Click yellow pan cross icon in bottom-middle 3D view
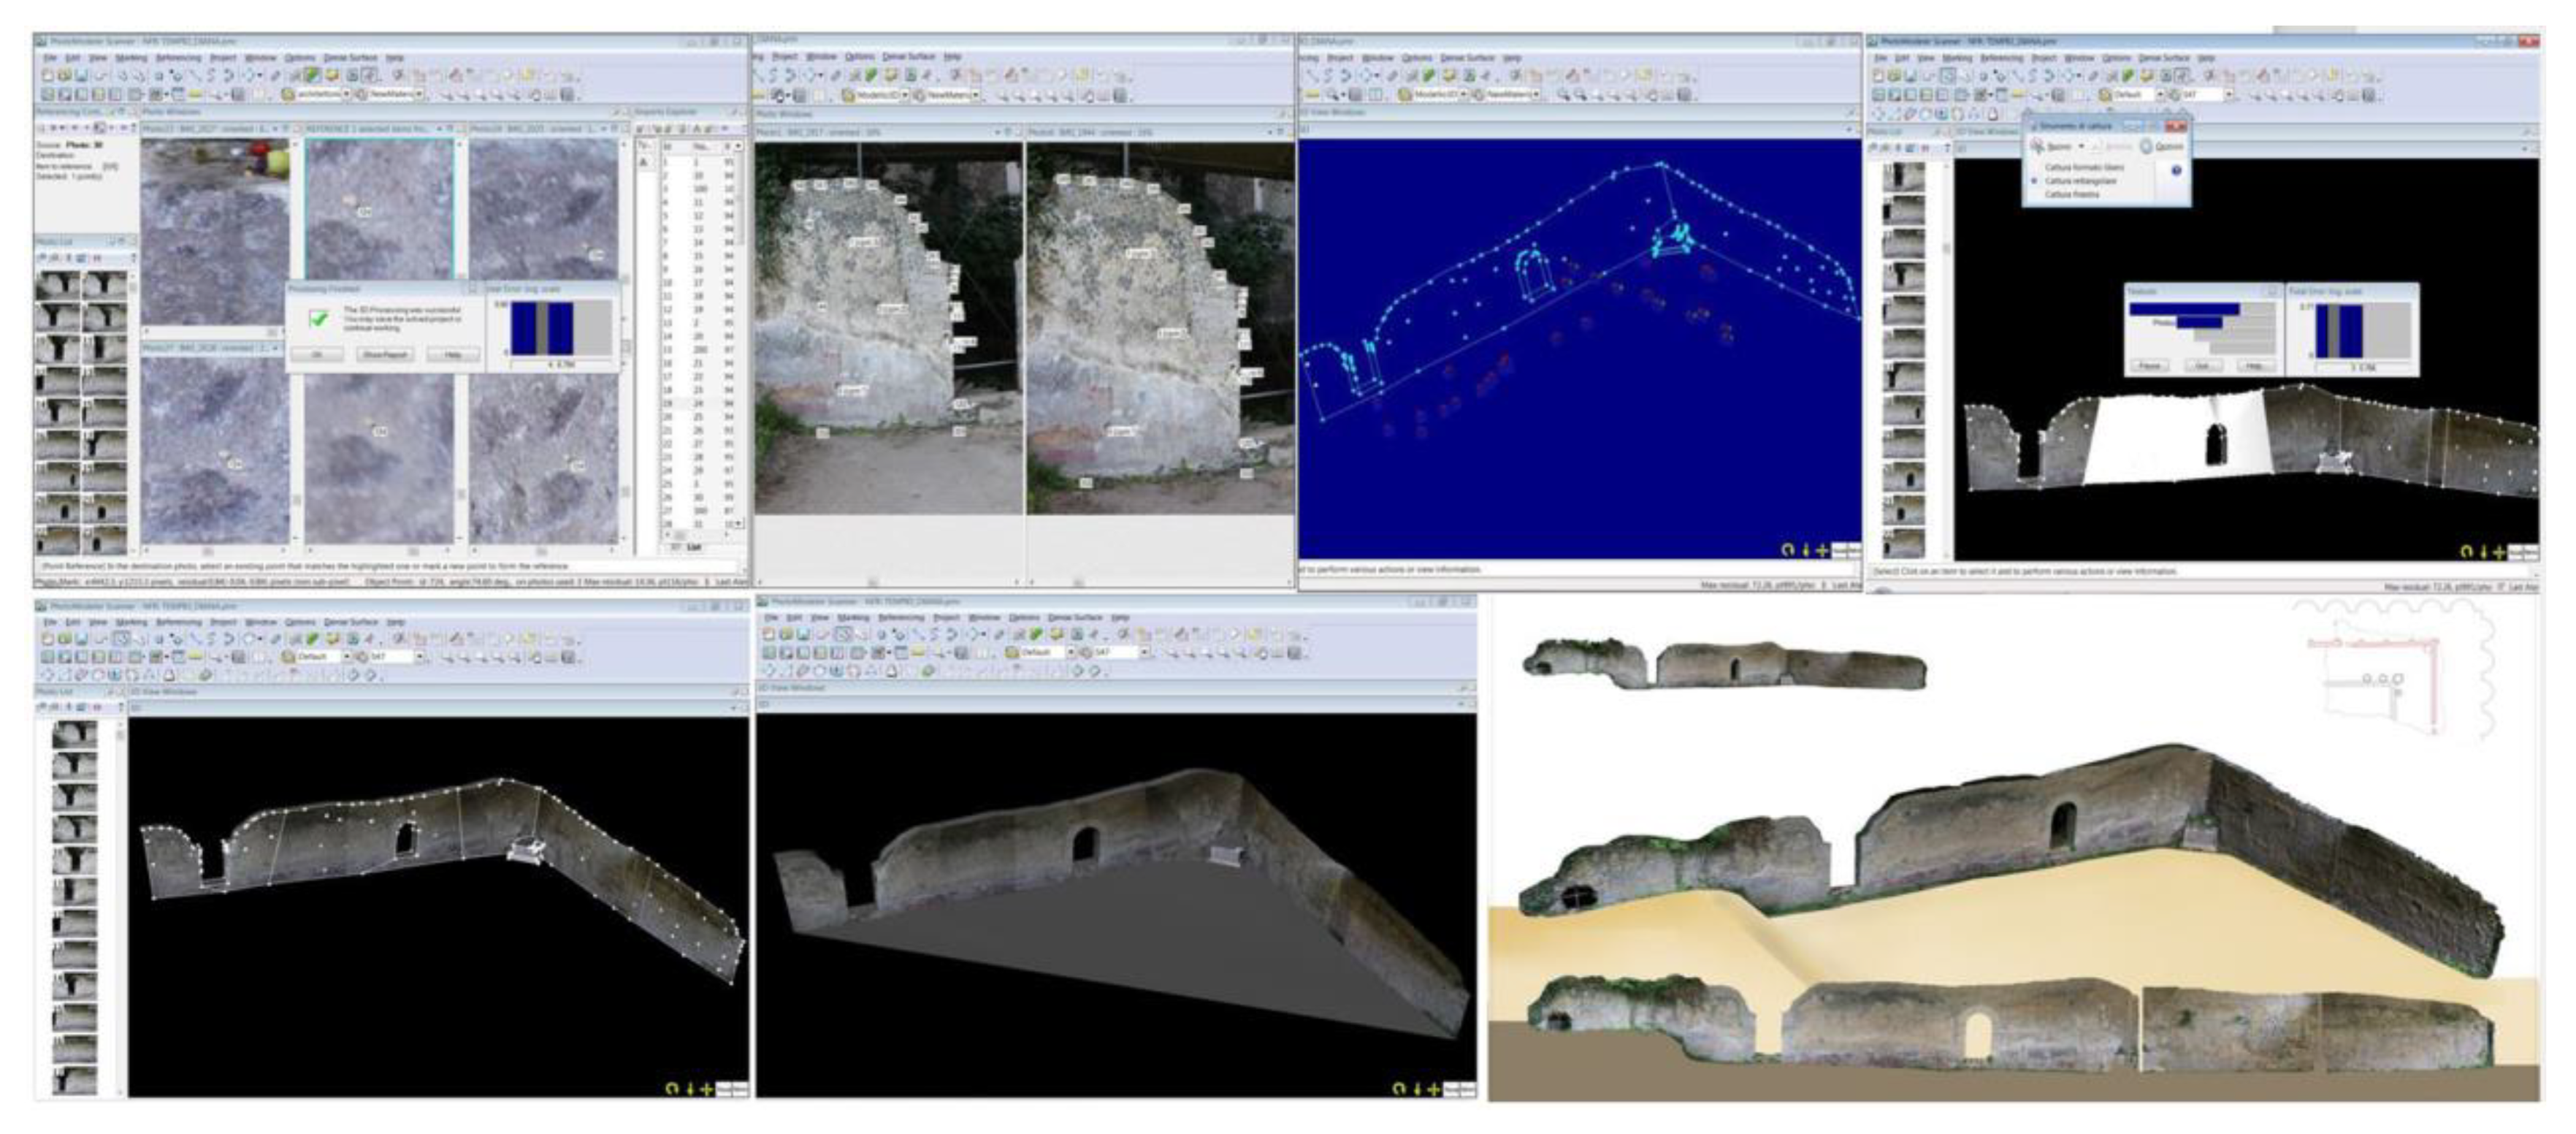This screenshot has height=1134, width=2576. 1433,1089
